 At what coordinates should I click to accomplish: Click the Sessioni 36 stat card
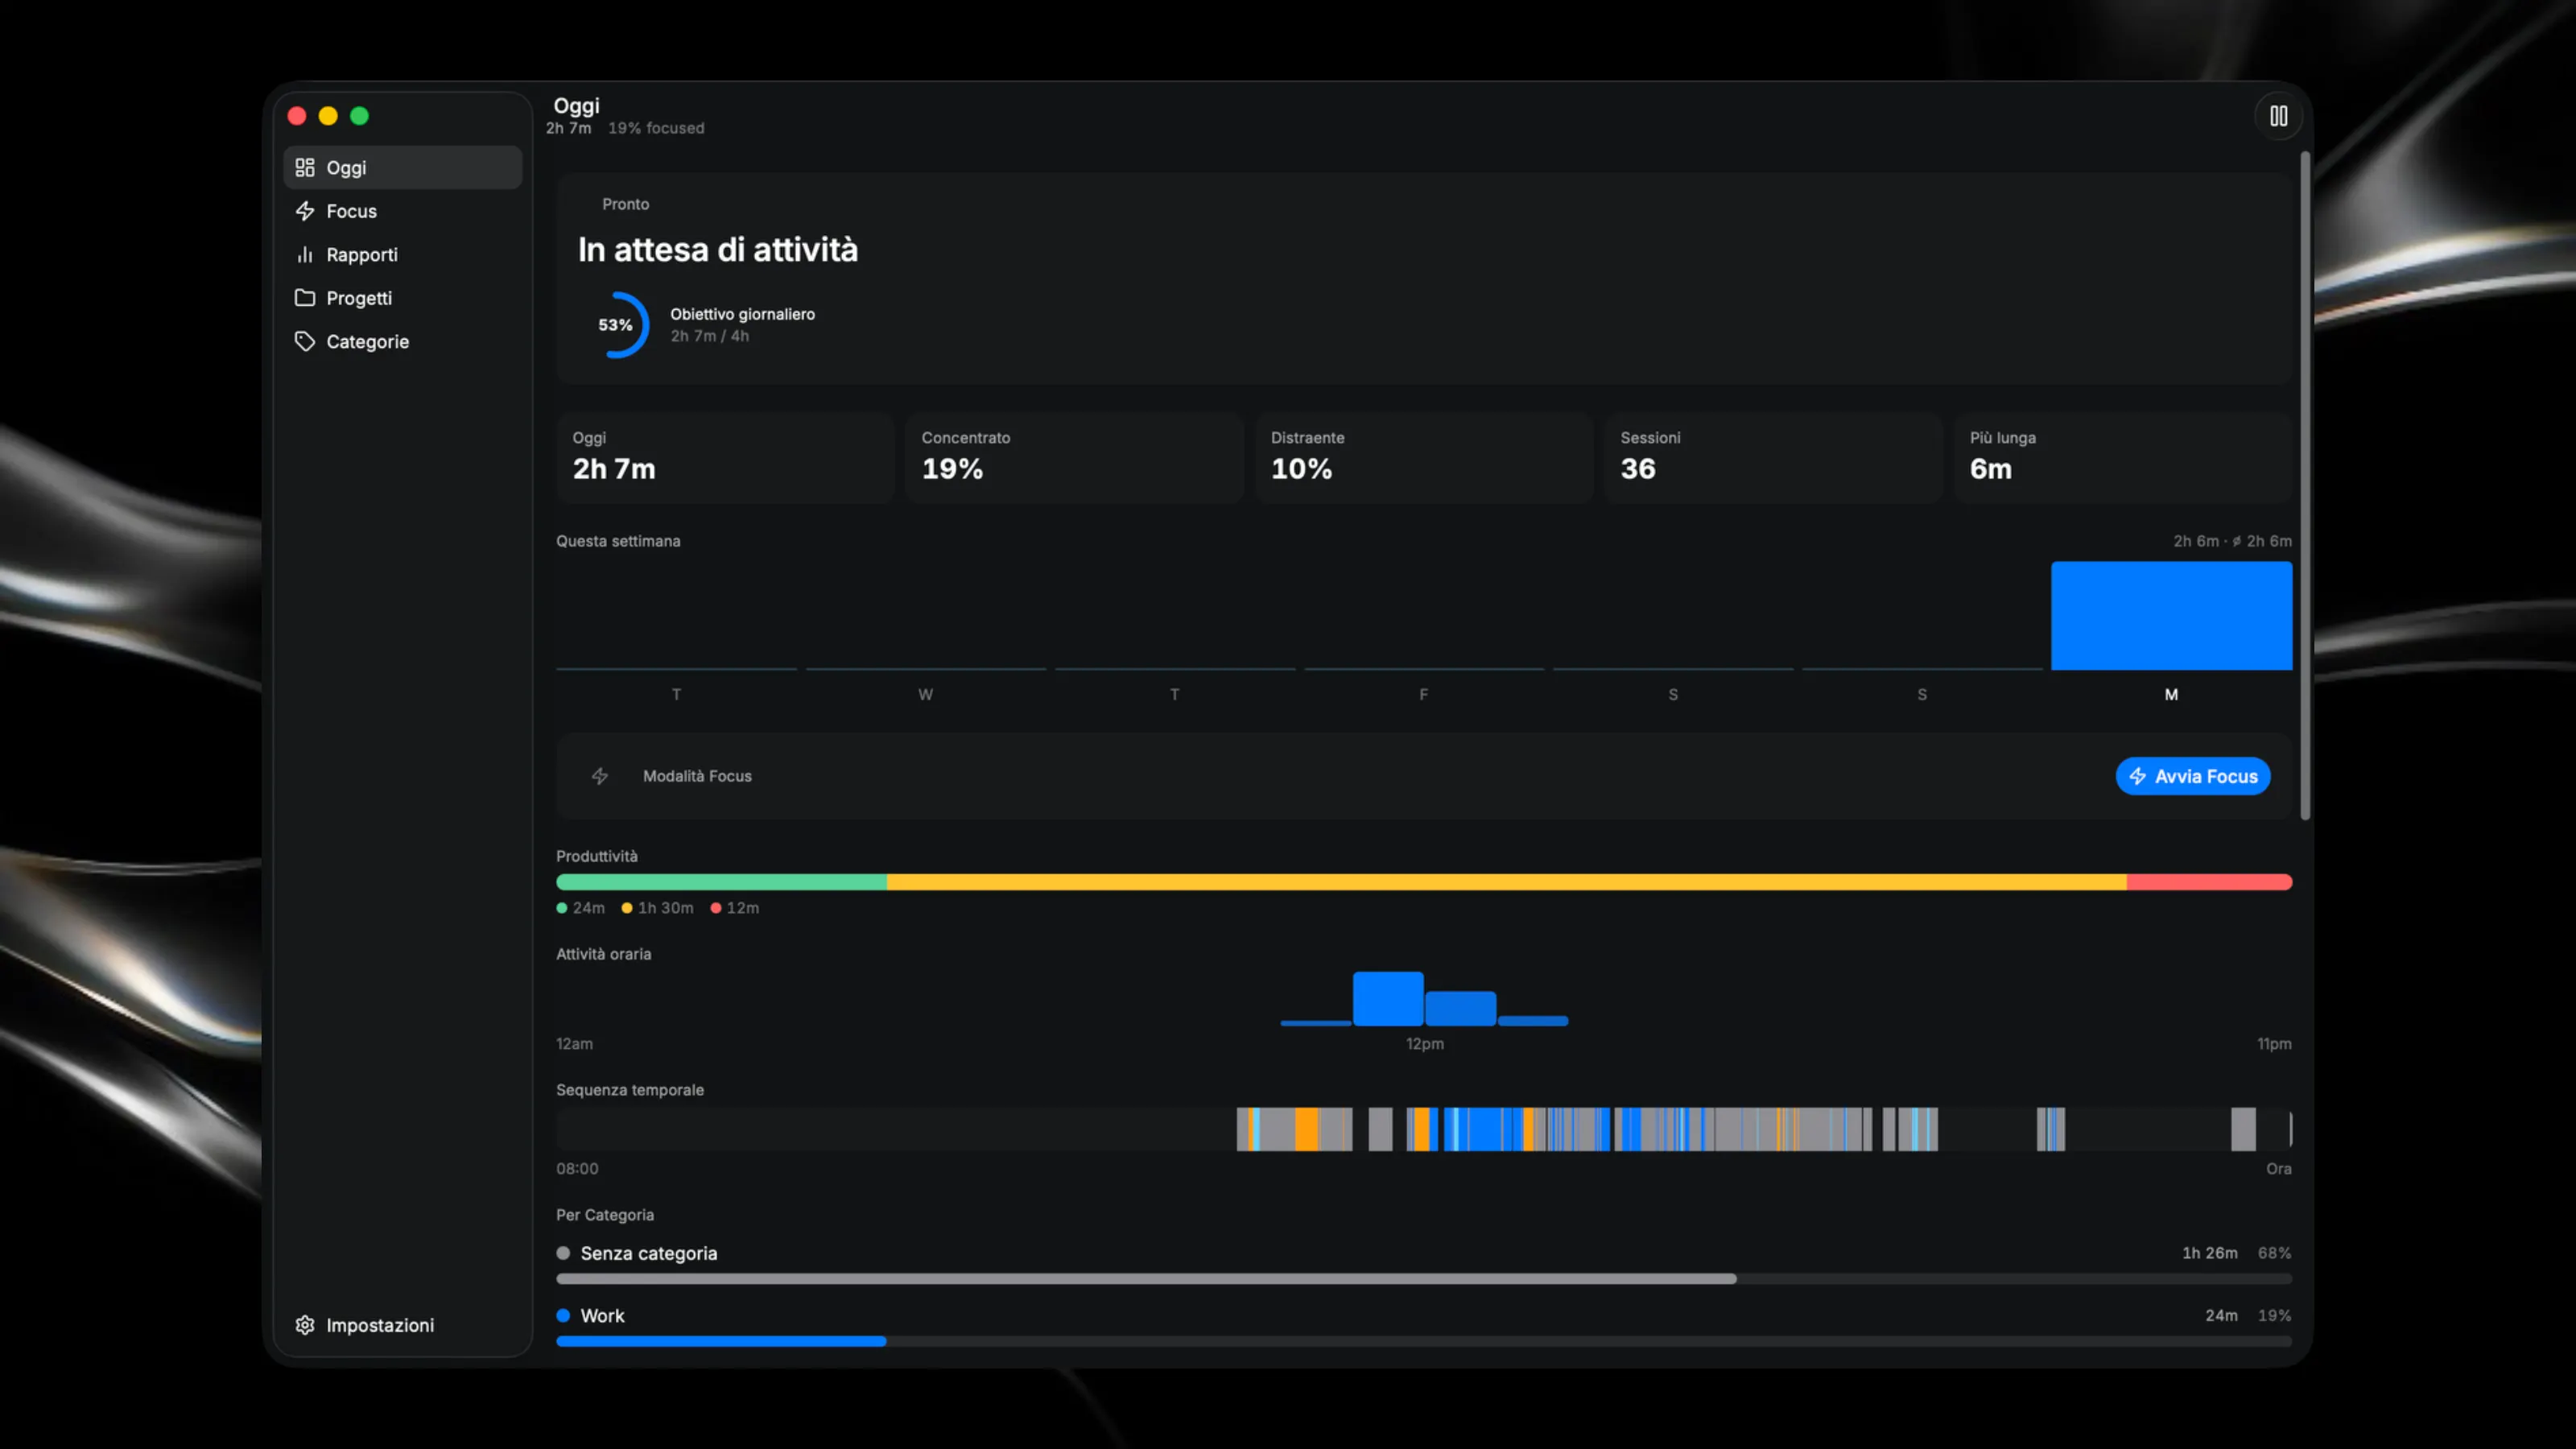[x=1773, y=457]
